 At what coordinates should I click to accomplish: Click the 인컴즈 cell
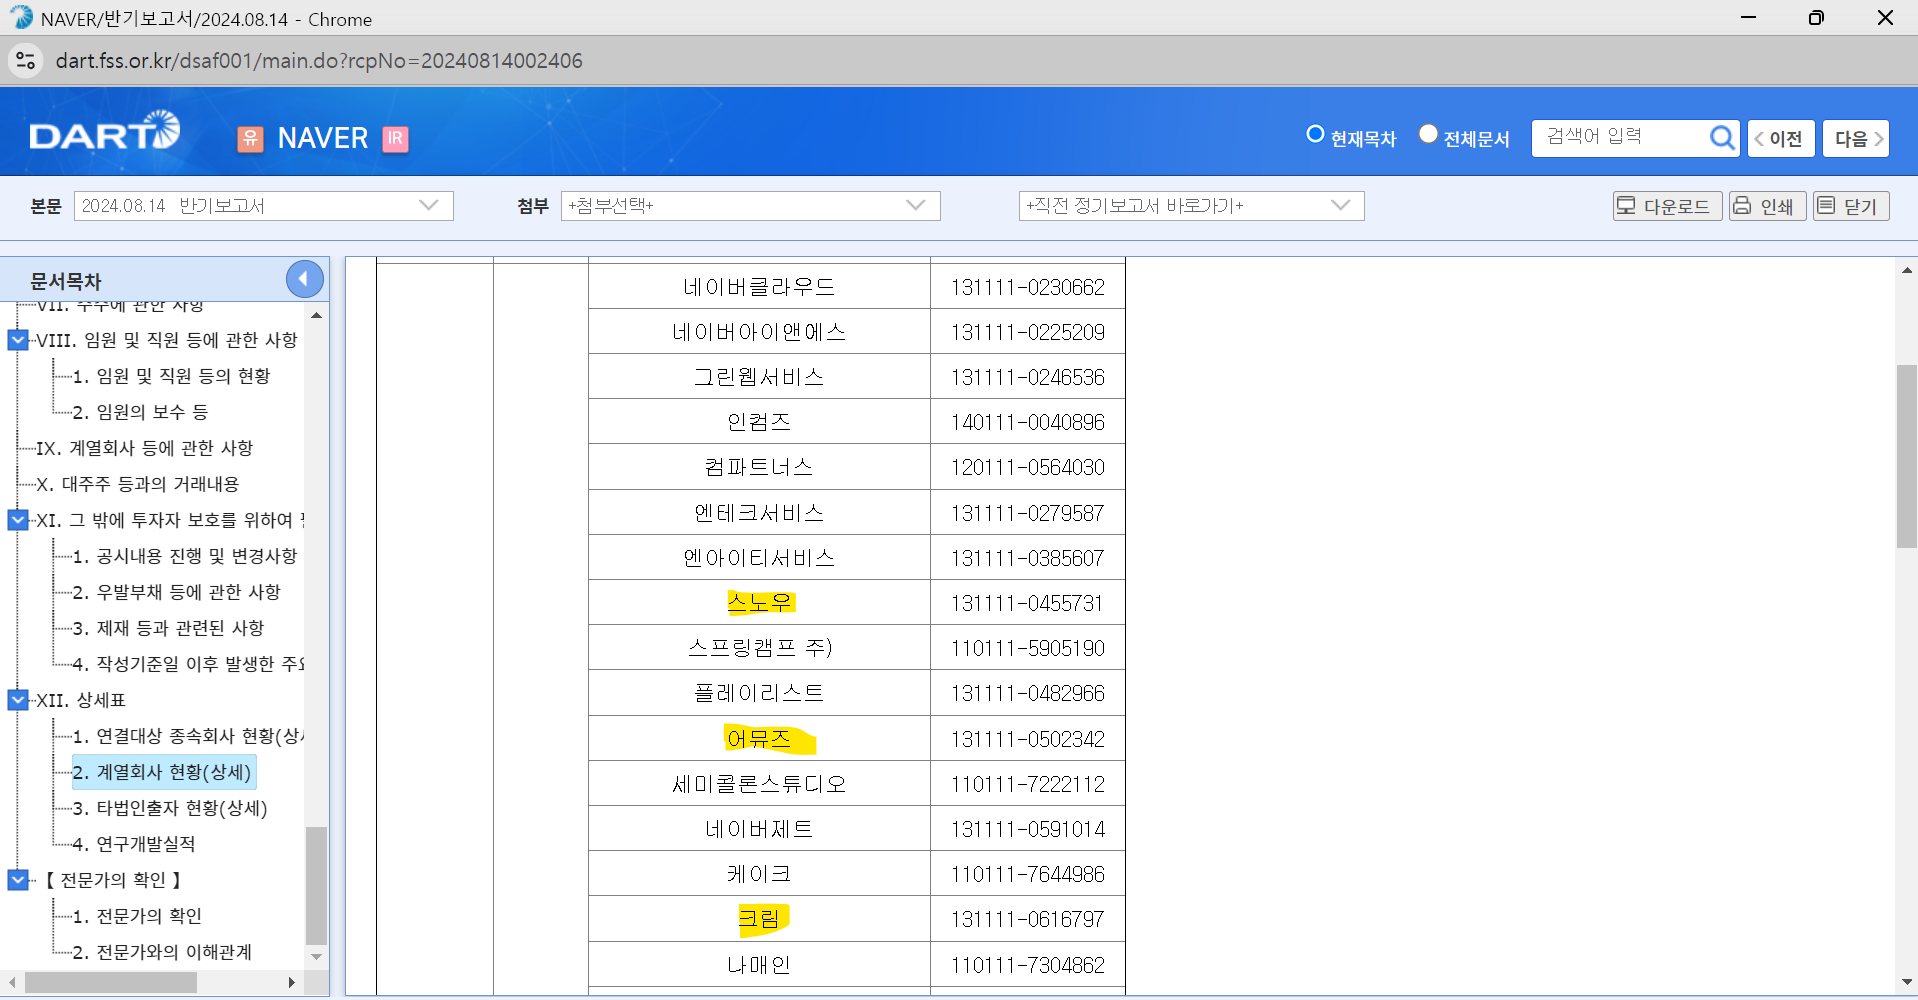pos(760,422)
